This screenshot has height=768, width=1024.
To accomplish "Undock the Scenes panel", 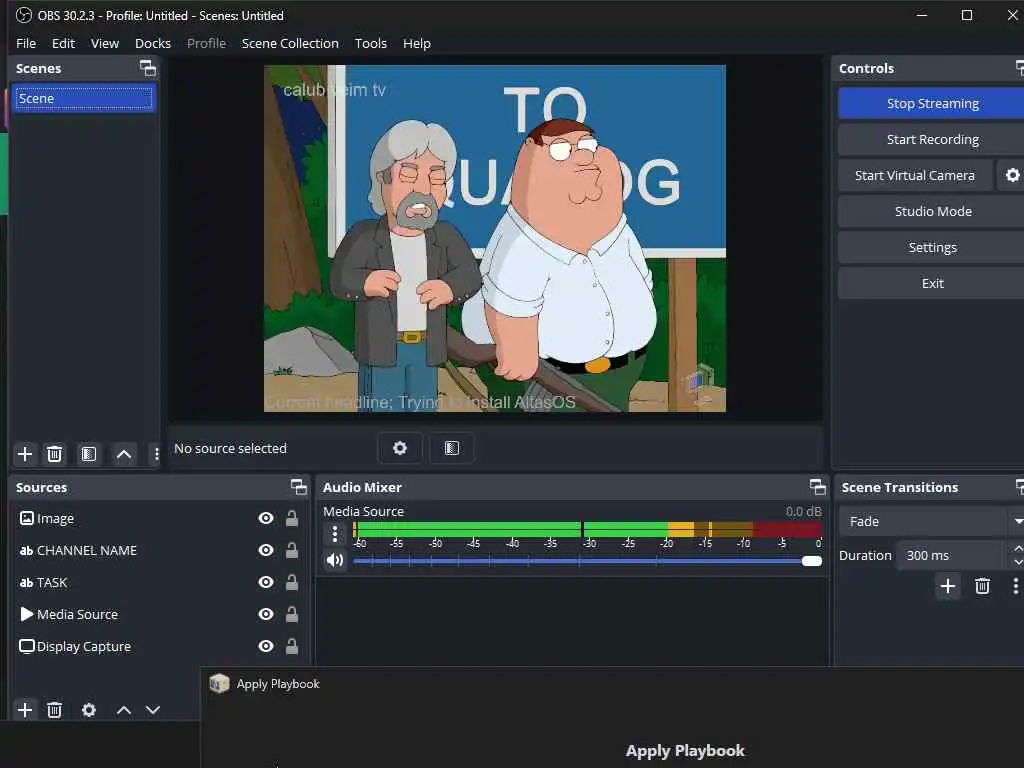I will point(148,68).
